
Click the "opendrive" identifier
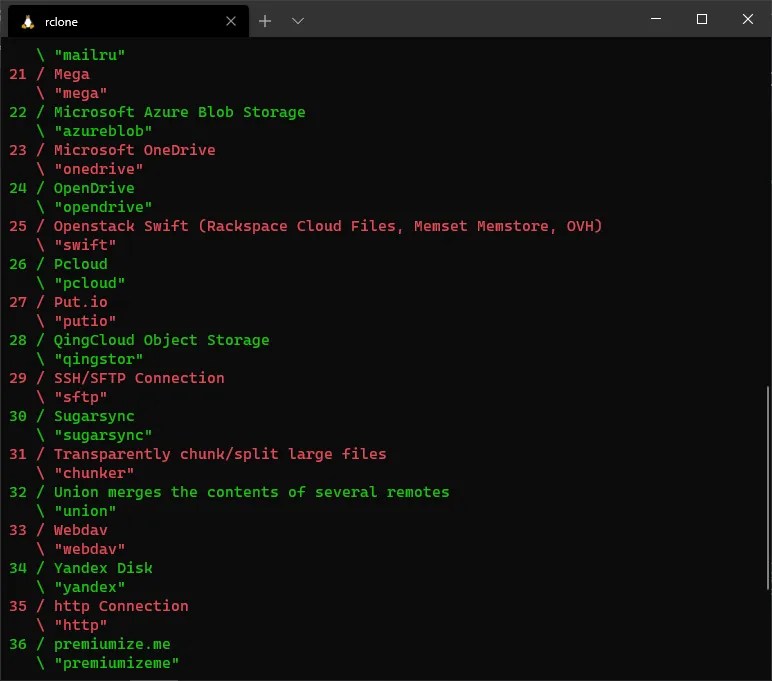(x=103, y=207)
